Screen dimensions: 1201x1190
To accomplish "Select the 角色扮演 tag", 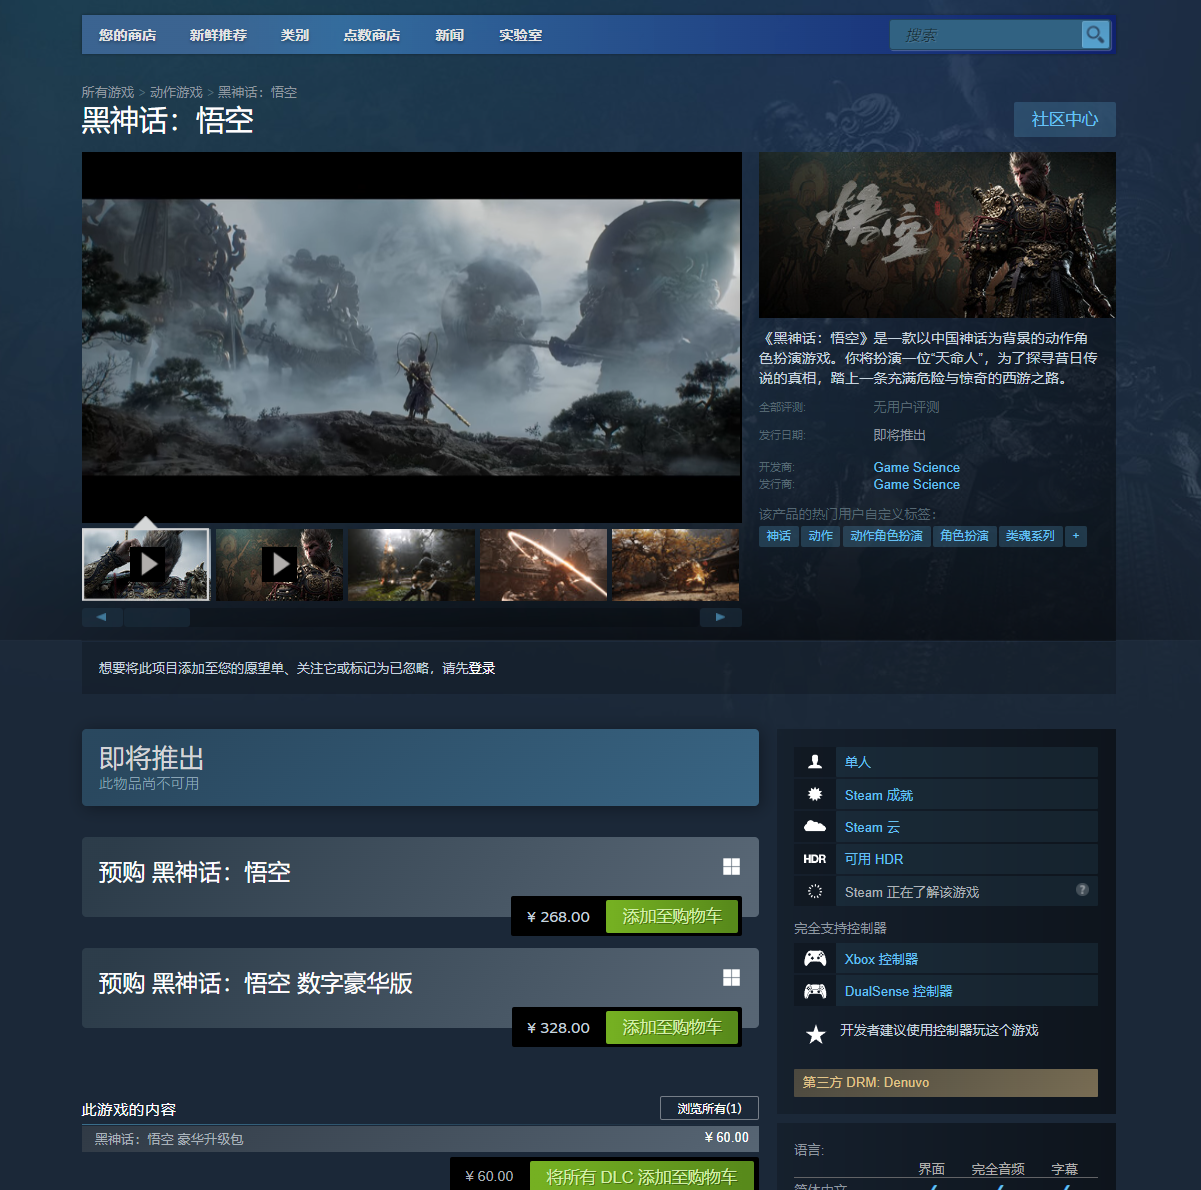I will (x=964, y=536).
